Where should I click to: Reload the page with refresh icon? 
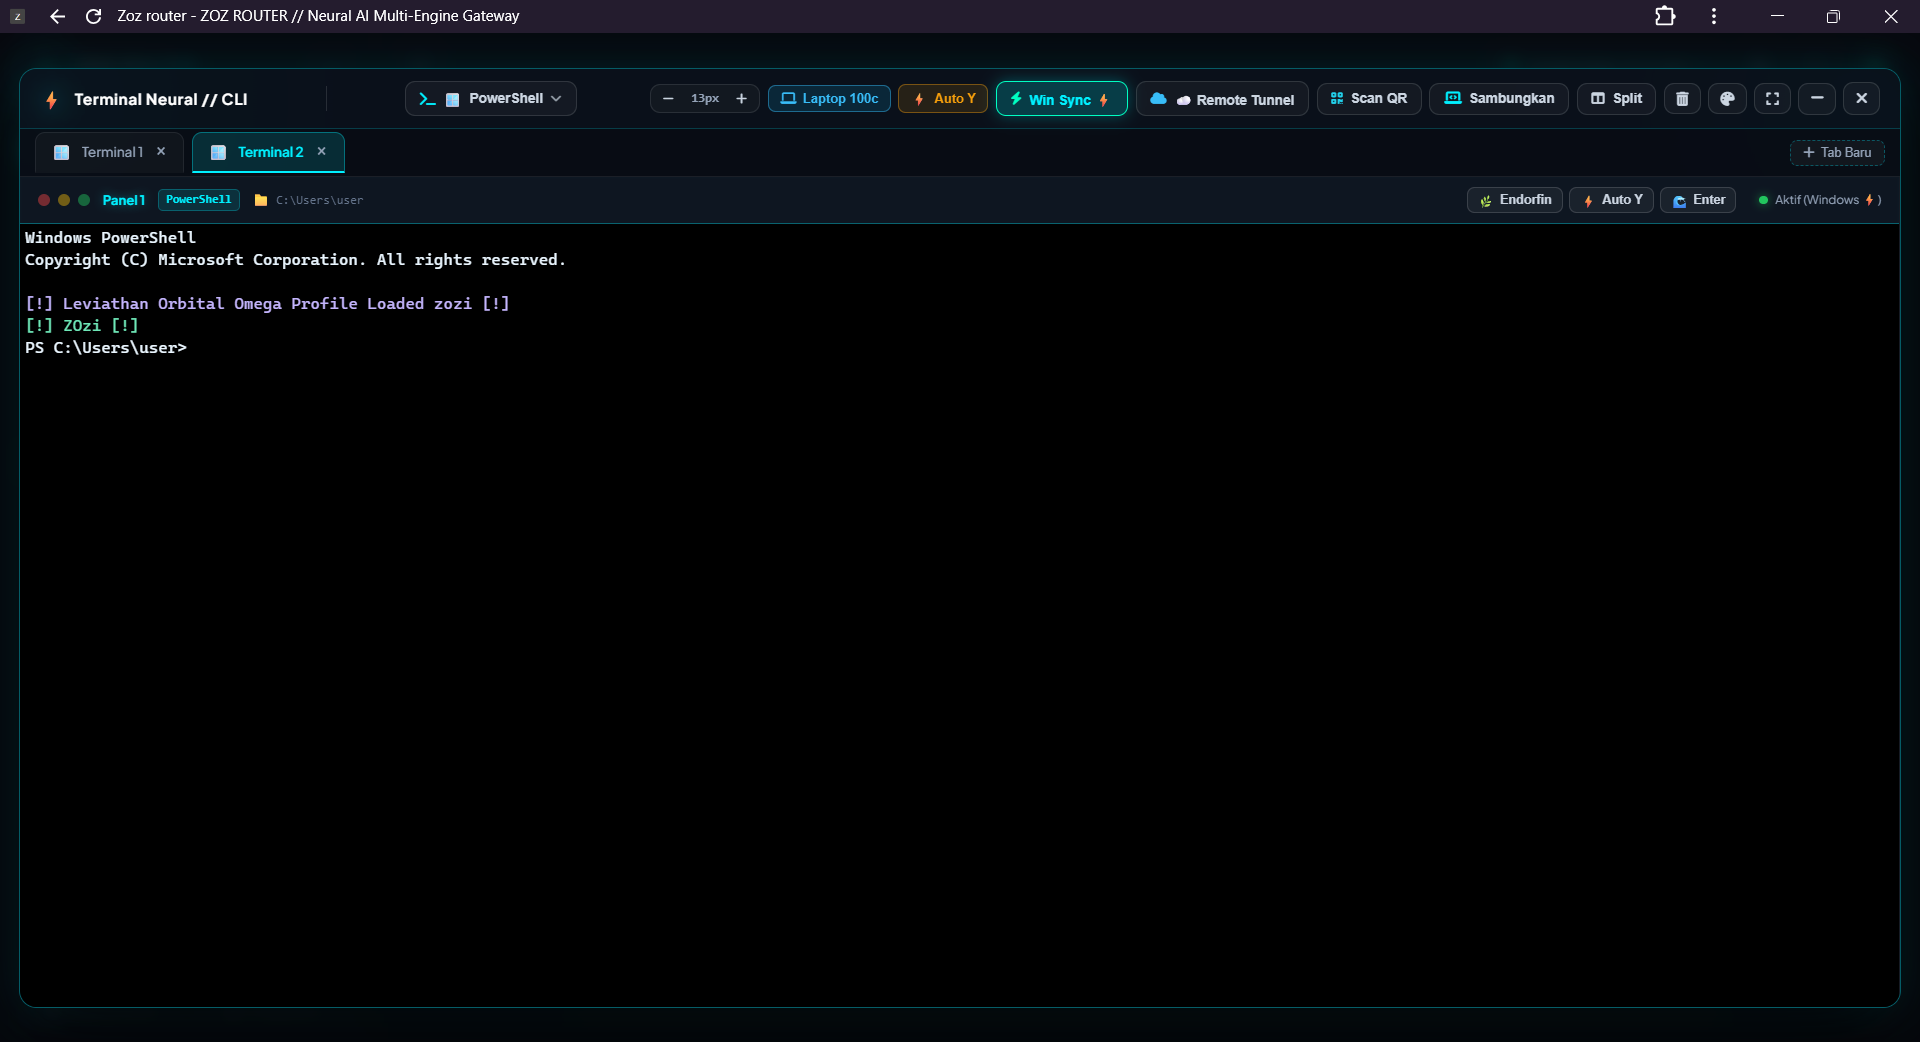(94, 16)
